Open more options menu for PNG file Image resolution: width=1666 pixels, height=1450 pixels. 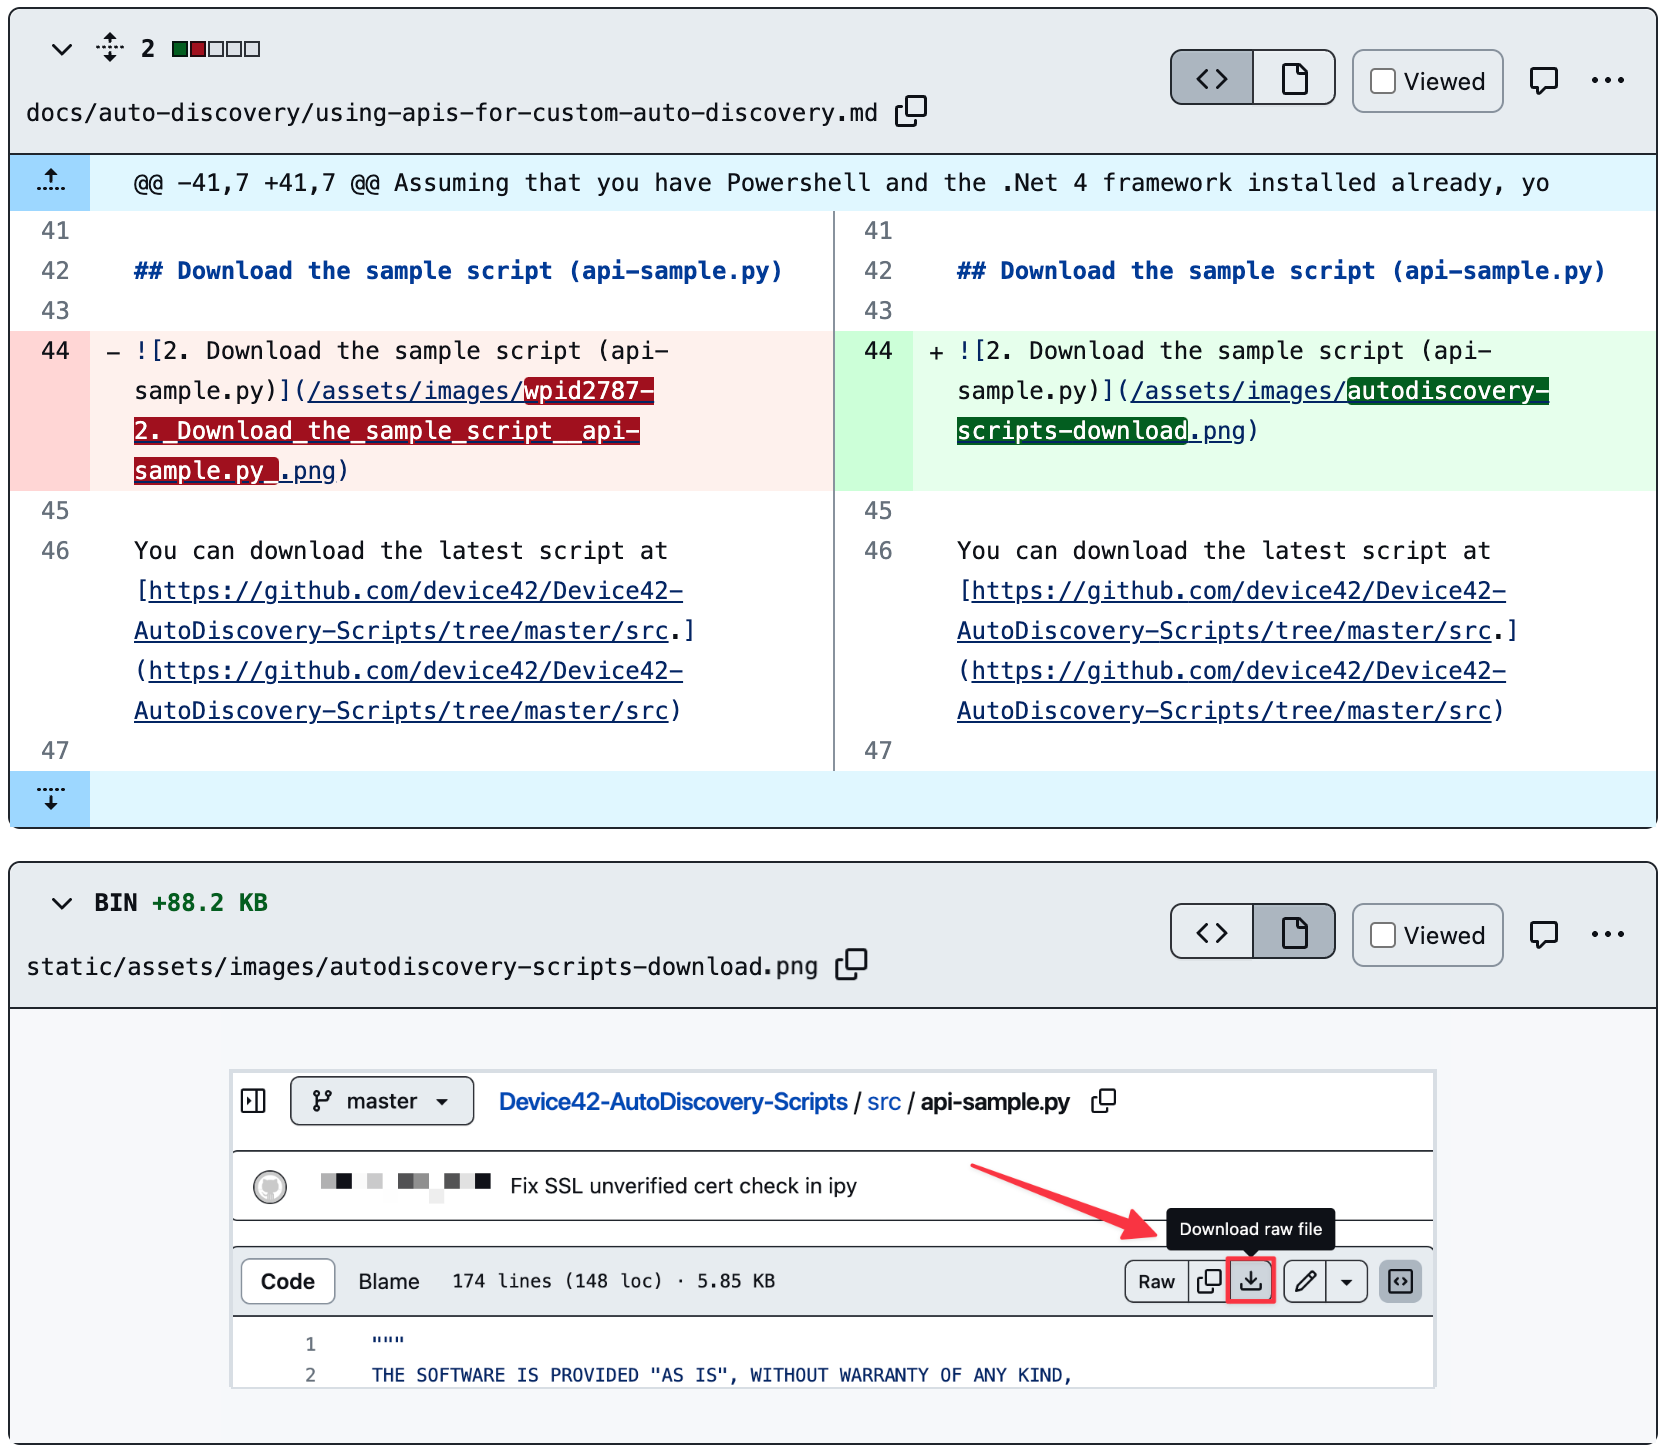click(x=1607, y=934)
